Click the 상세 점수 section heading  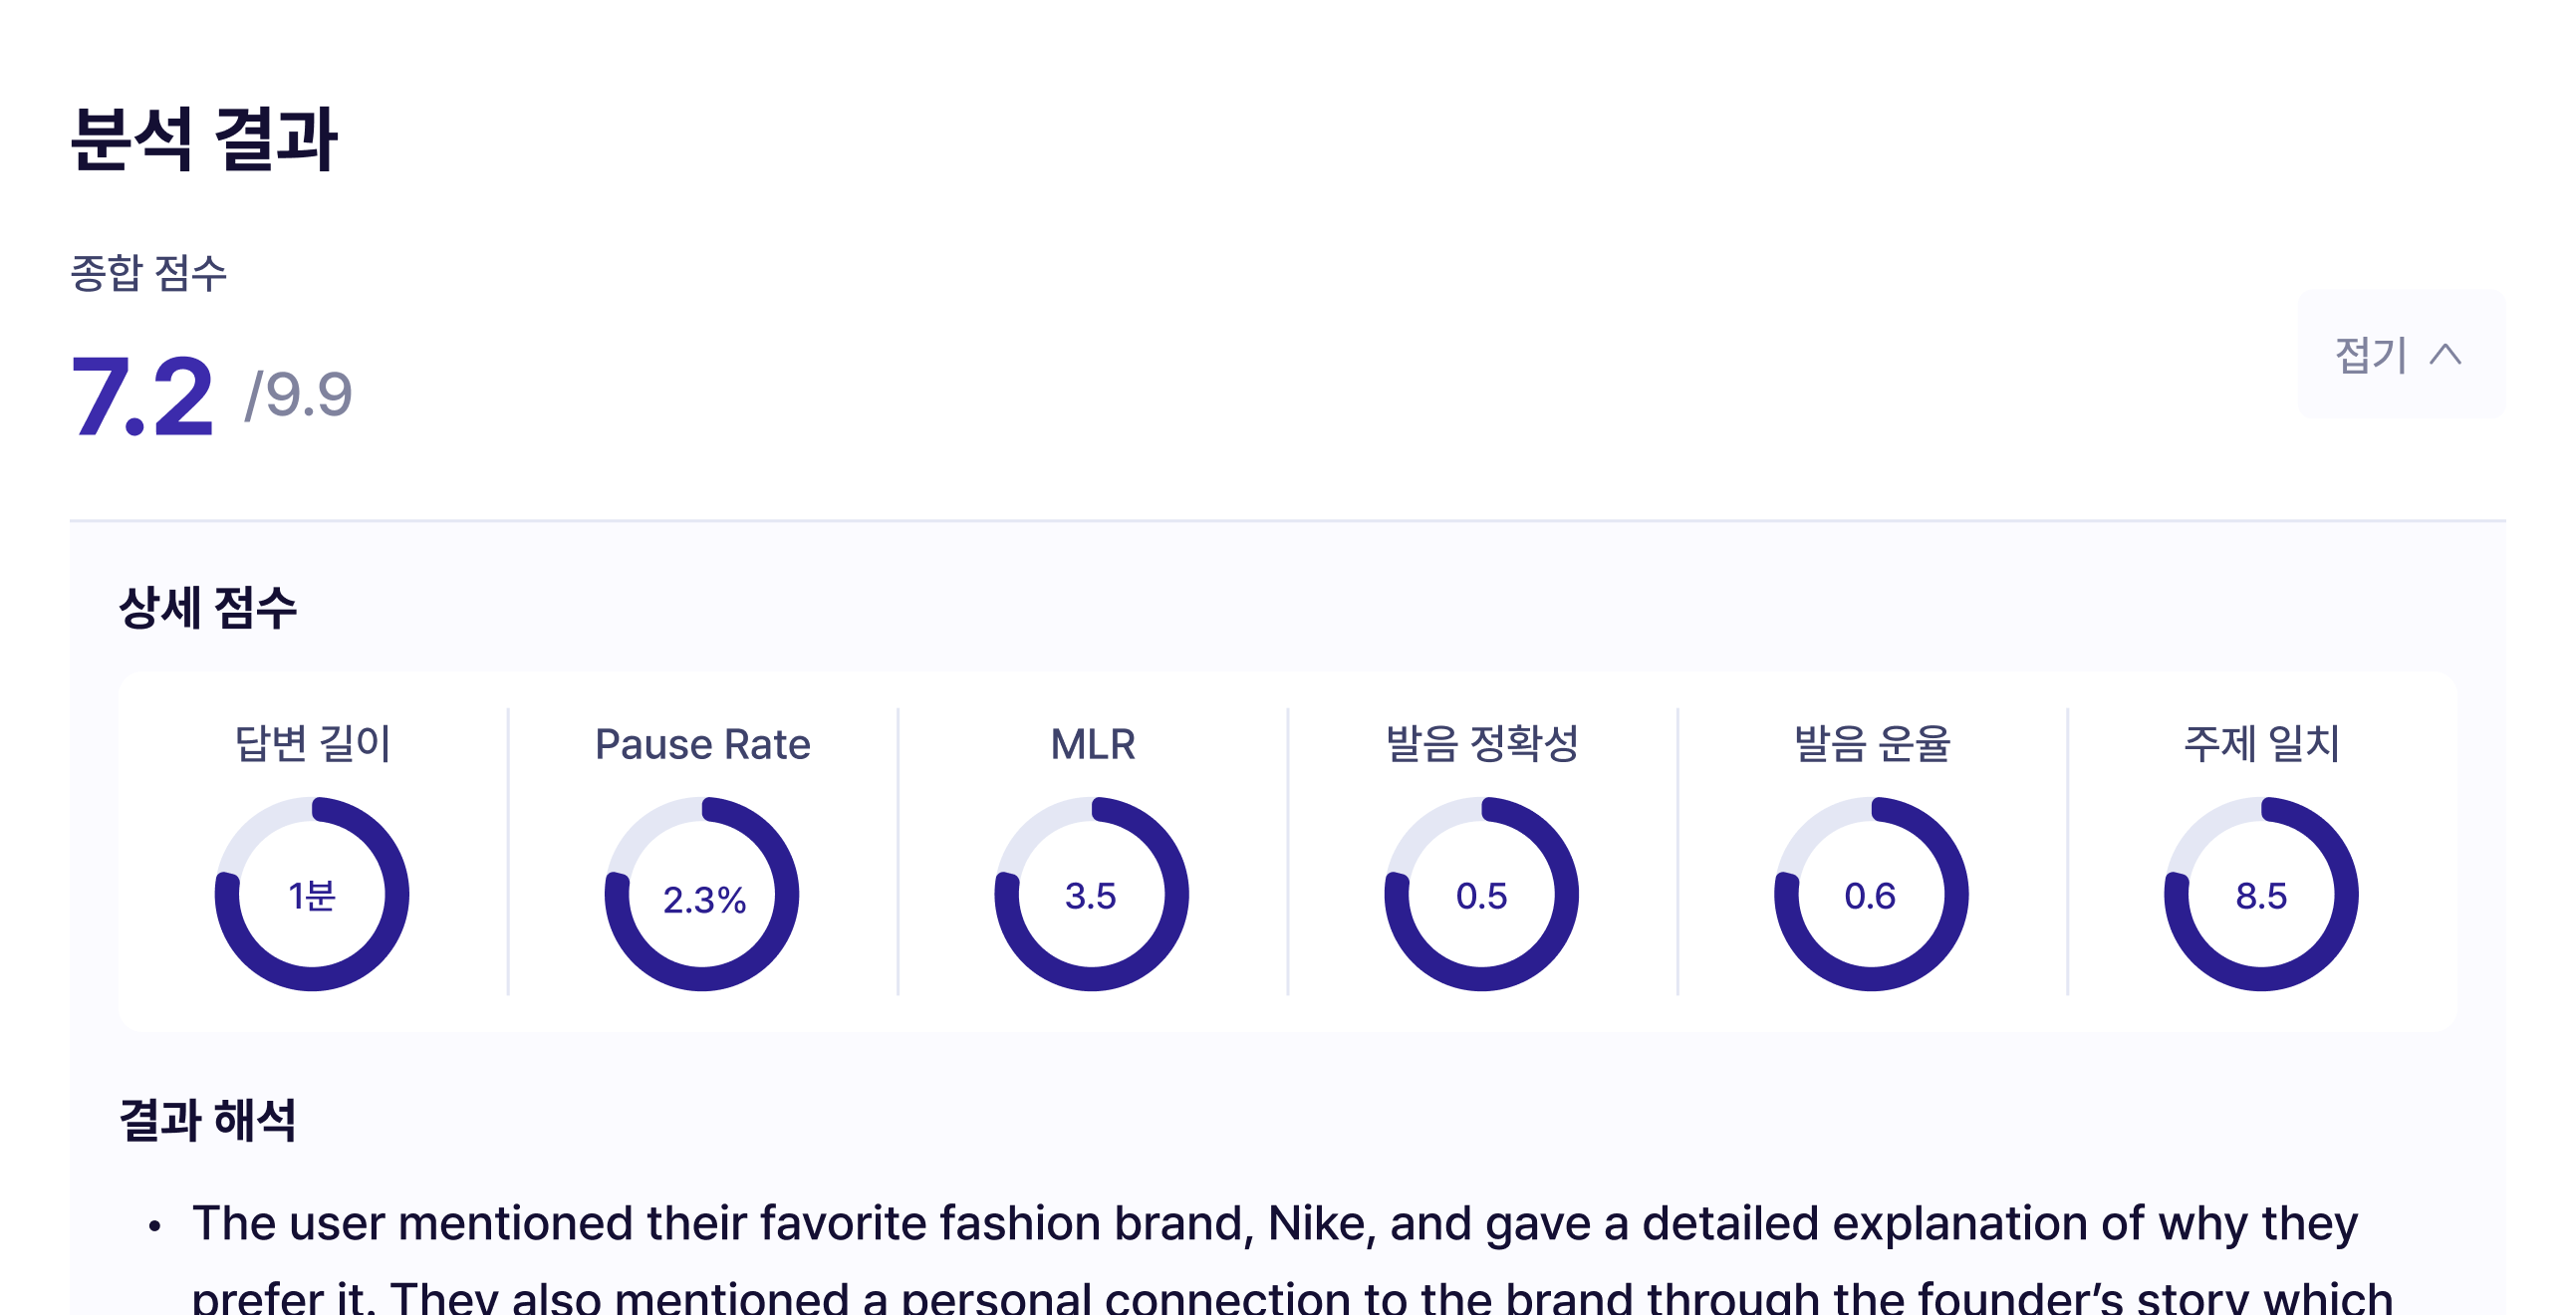click(x=208, y=607)
